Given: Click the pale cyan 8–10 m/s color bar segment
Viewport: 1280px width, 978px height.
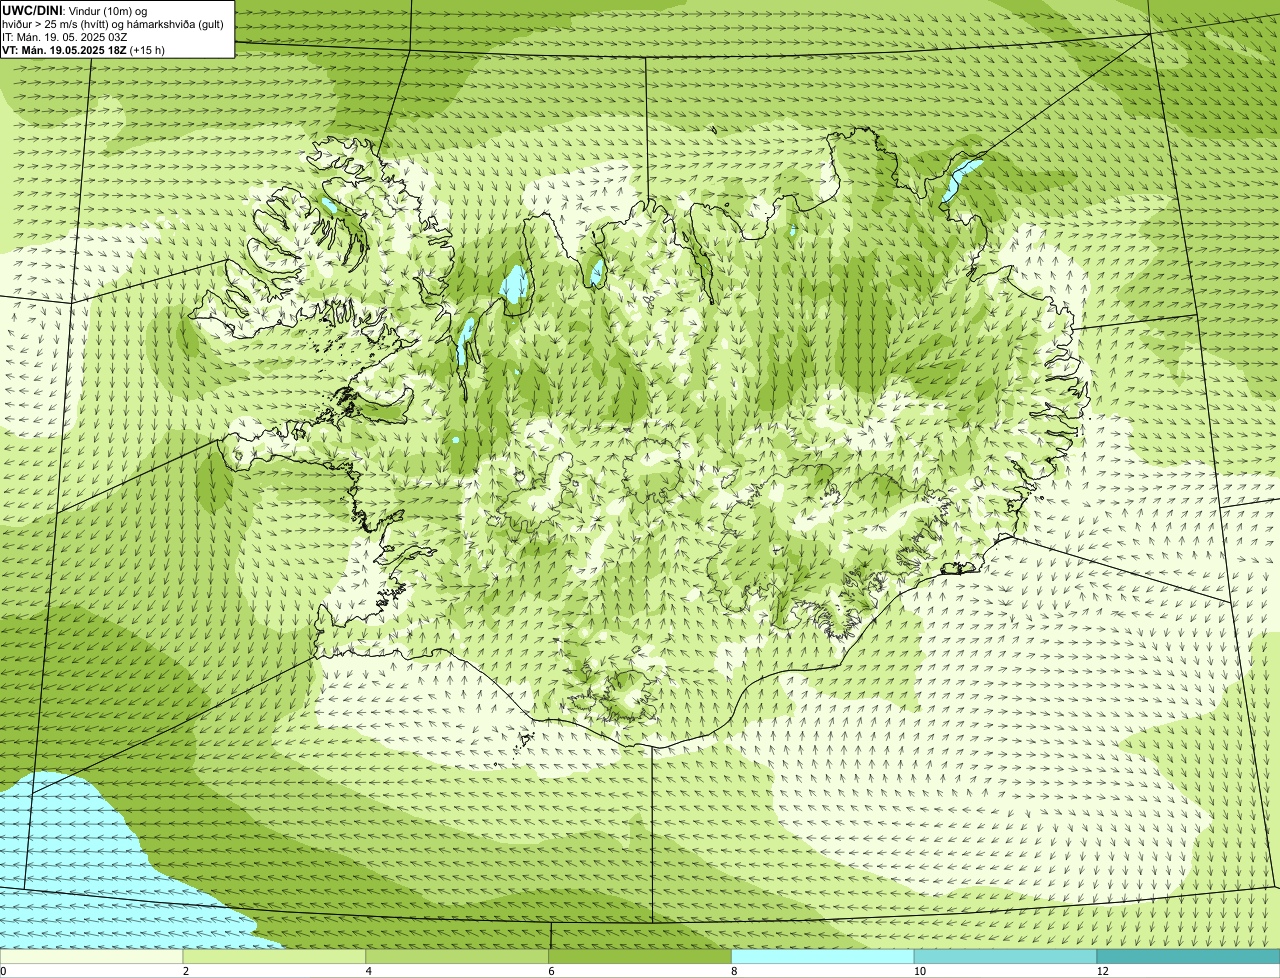Looking at the screenshot, I should (x=823, y=956).
